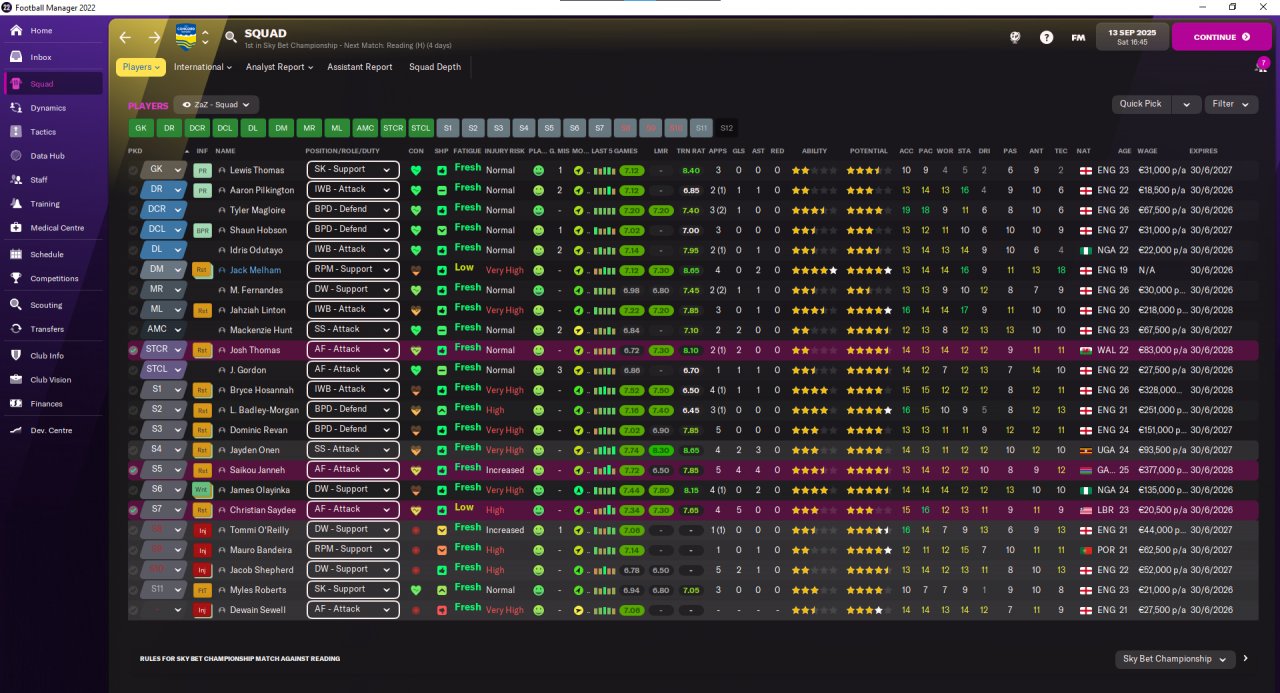Open the Analyst Report menu
The height and width of the screenshot is (693, 1280).
click(x=279, y=67)
